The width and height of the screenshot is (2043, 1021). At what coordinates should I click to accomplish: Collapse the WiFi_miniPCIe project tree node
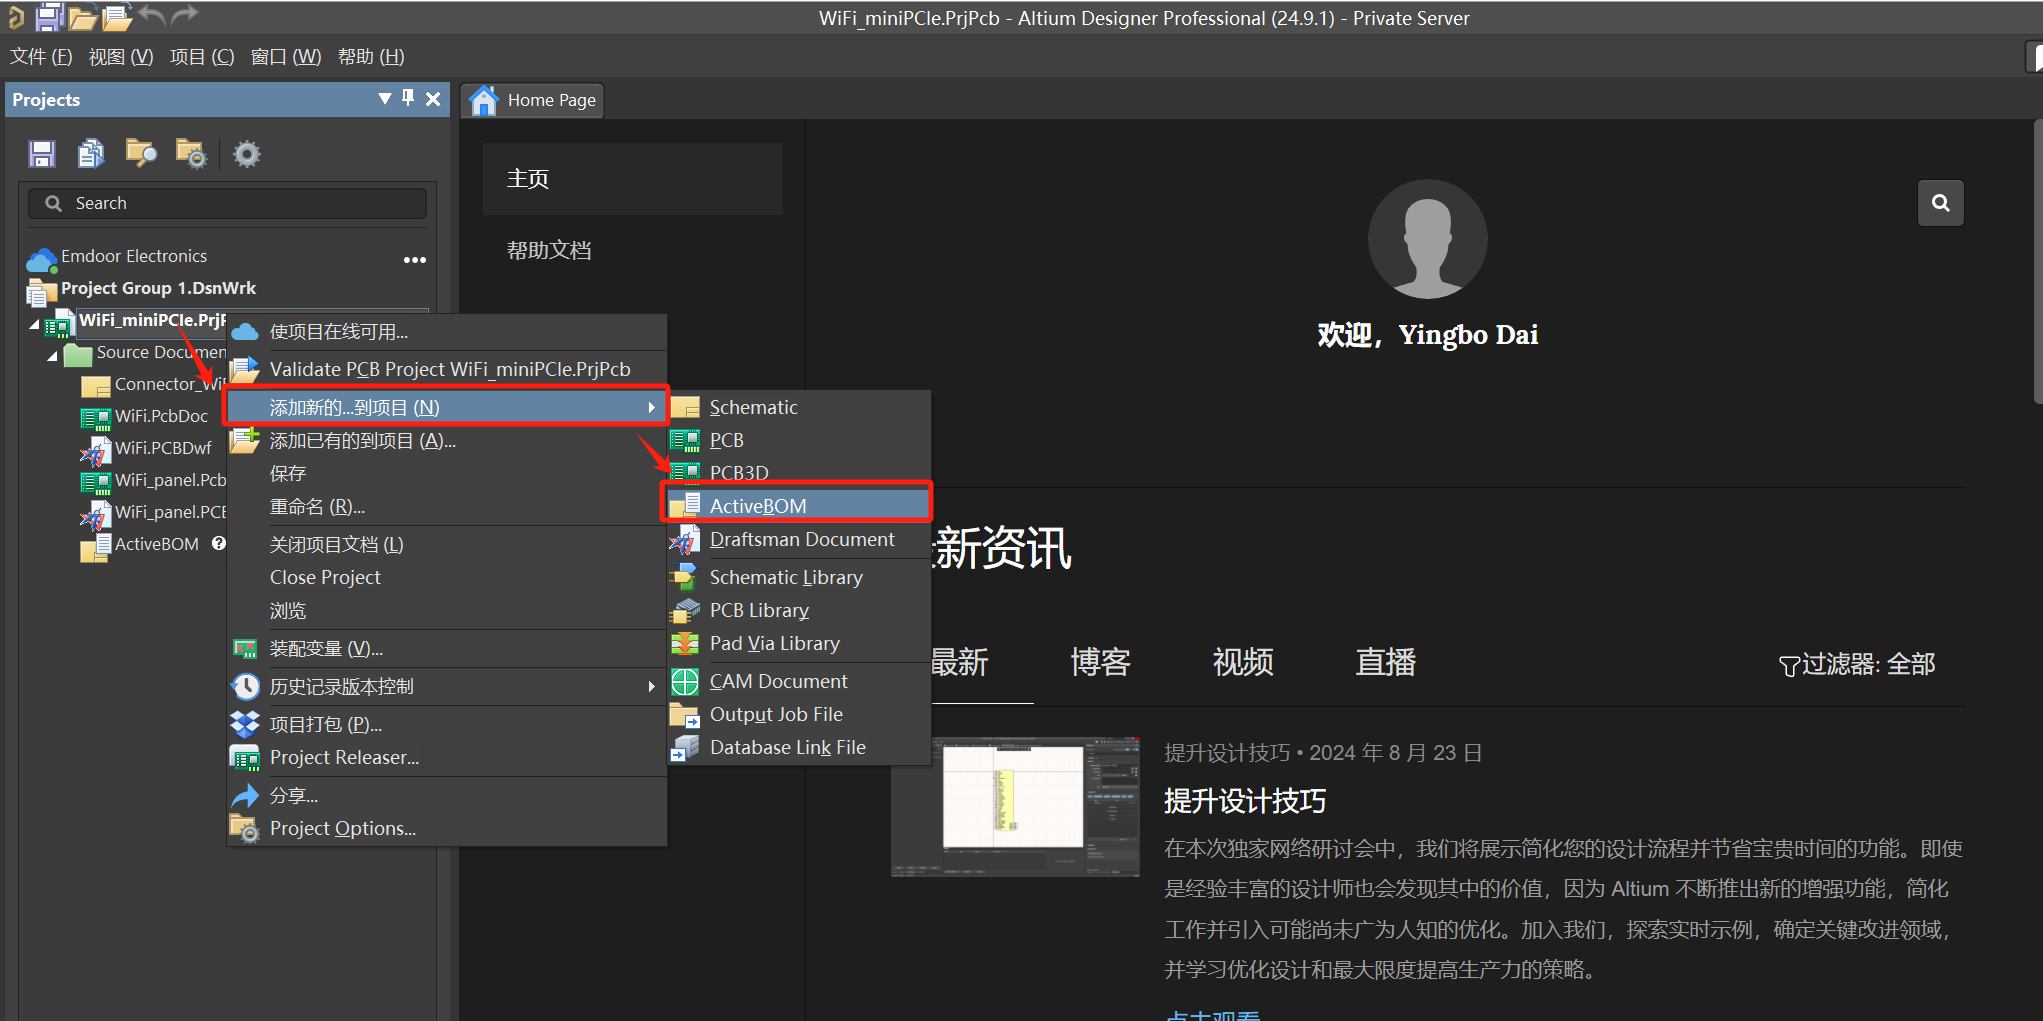click(x=35, y=324)
